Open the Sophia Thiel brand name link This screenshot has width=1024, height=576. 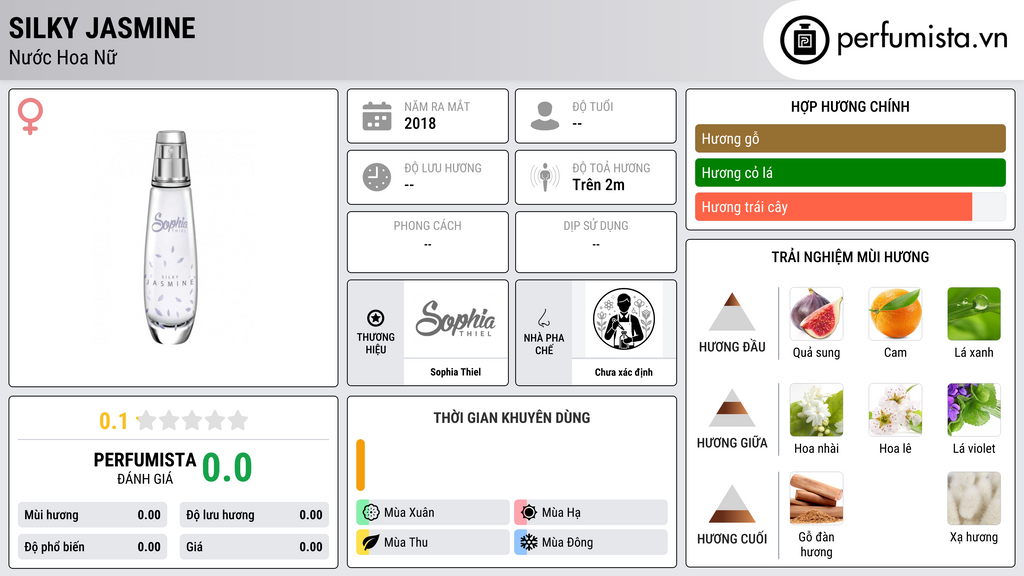pyautogui.click(x=456, y=372)
